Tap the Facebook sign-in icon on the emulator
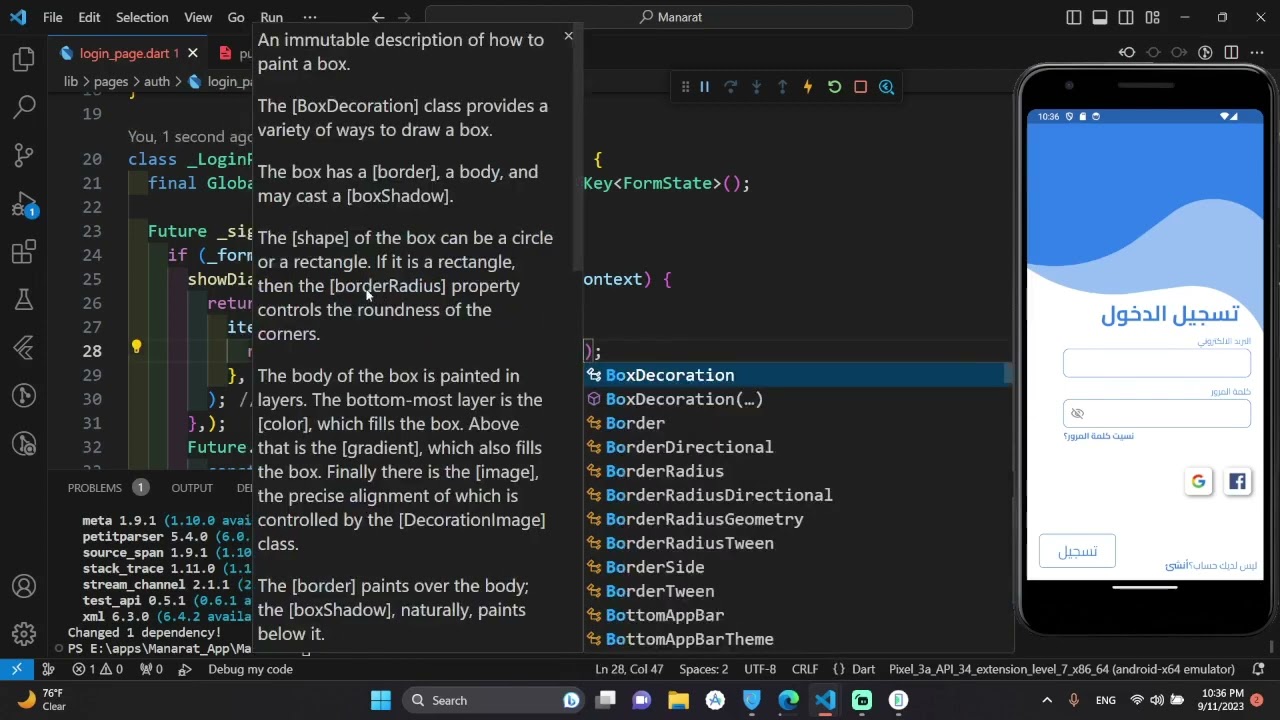 click(x=1237, y=482)
